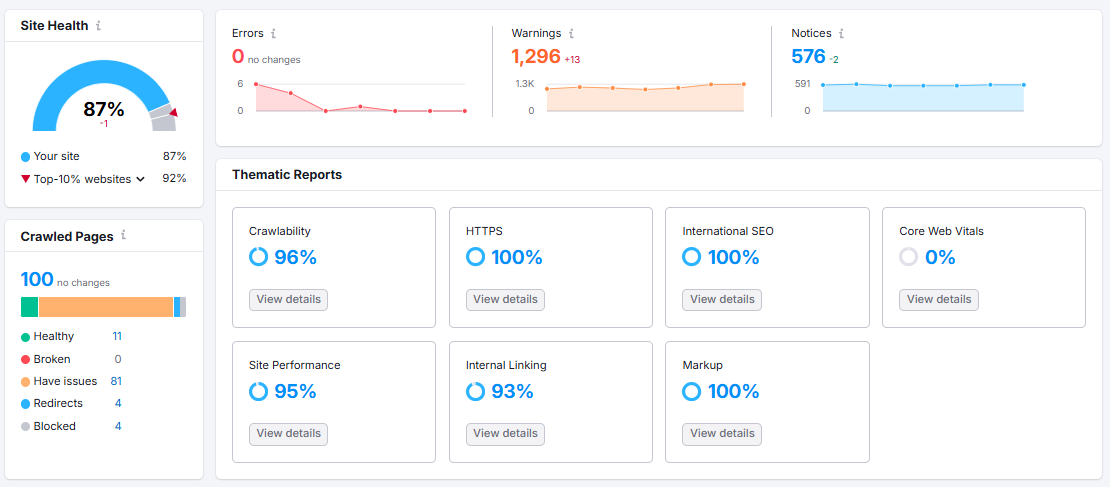Click the Crawled Pages info icon
Image resolution: width=1110 pixels, height=487 pixels.
tap(123, 236)
